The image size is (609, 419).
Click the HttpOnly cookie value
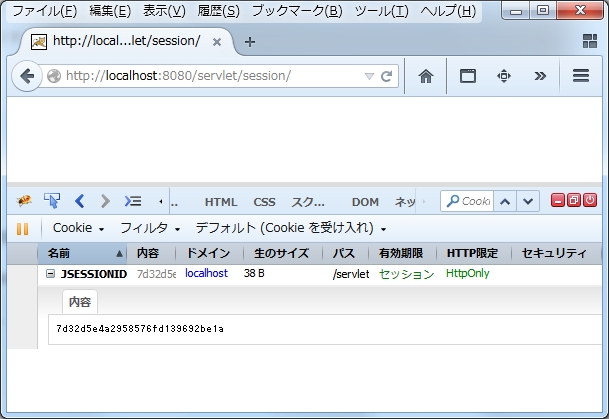click(x=467, y=273)
